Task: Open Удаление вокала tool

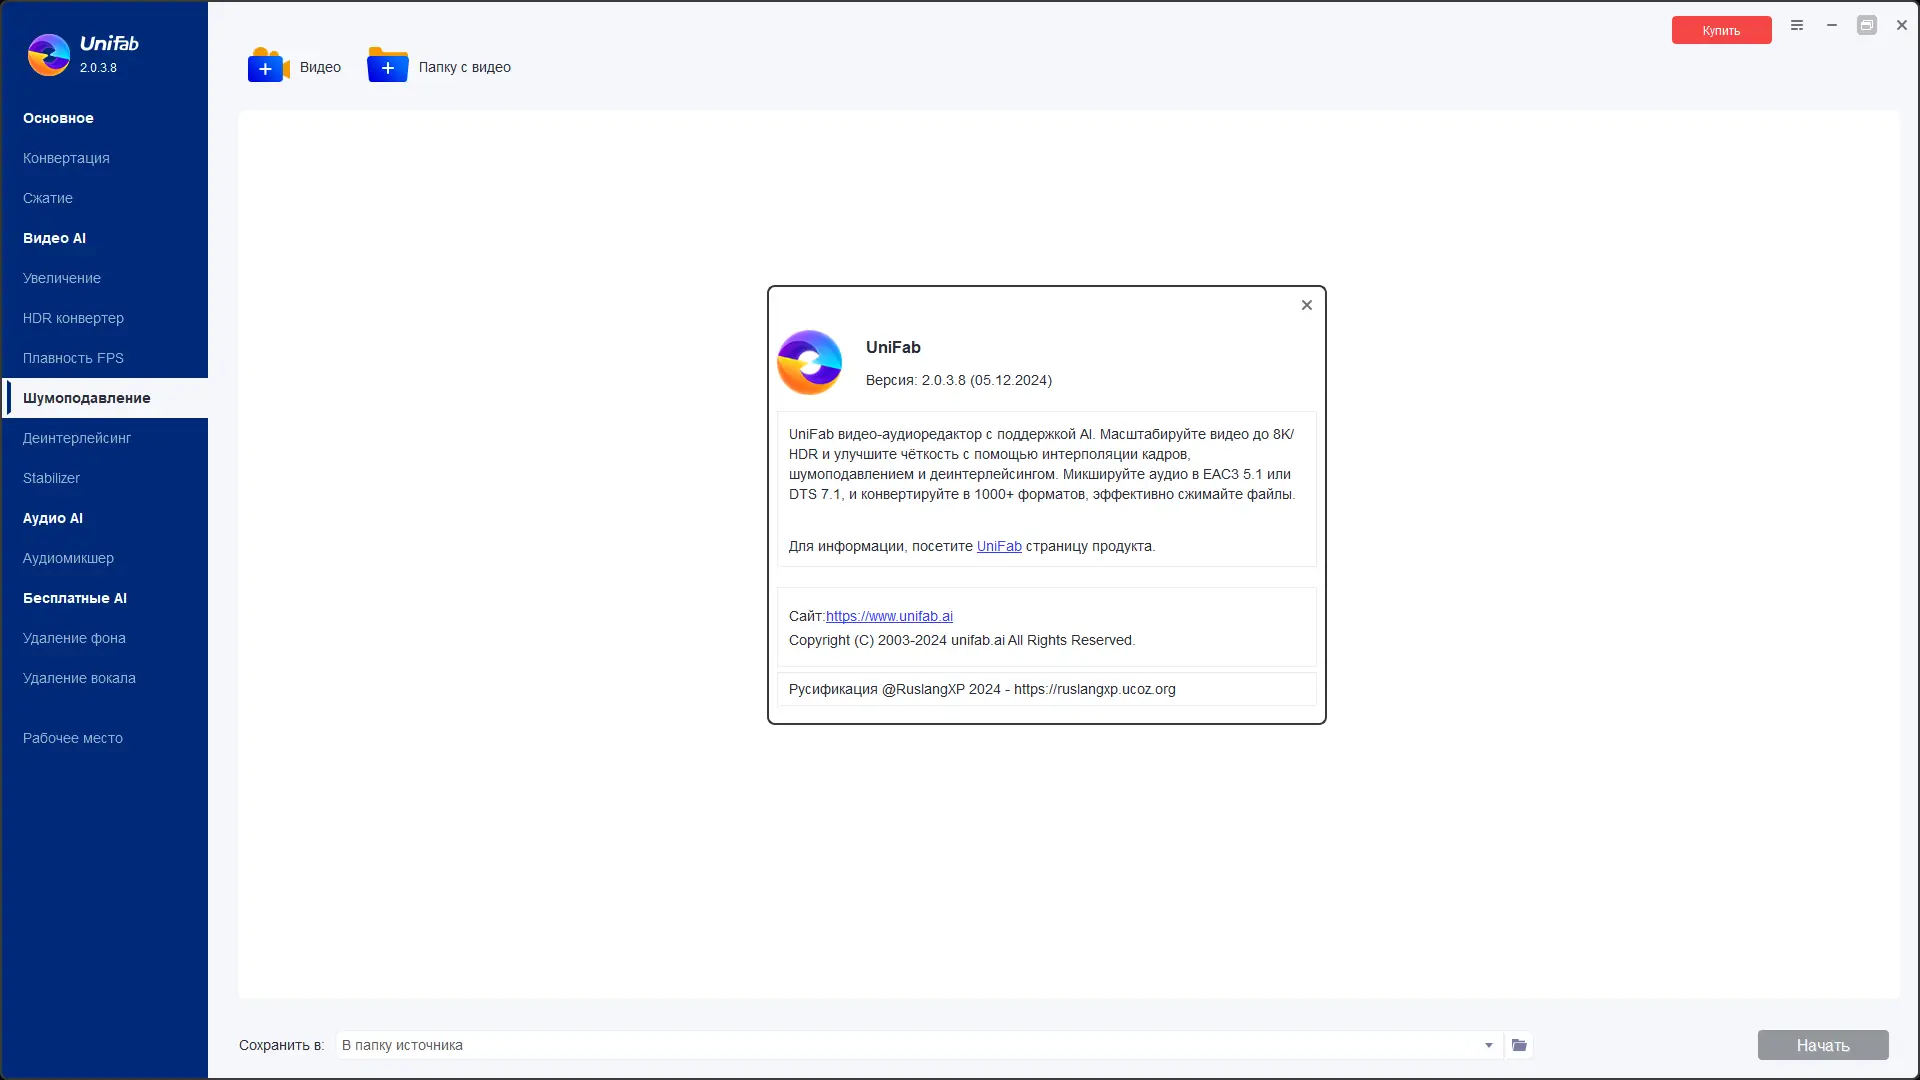Action: (79, 678)
